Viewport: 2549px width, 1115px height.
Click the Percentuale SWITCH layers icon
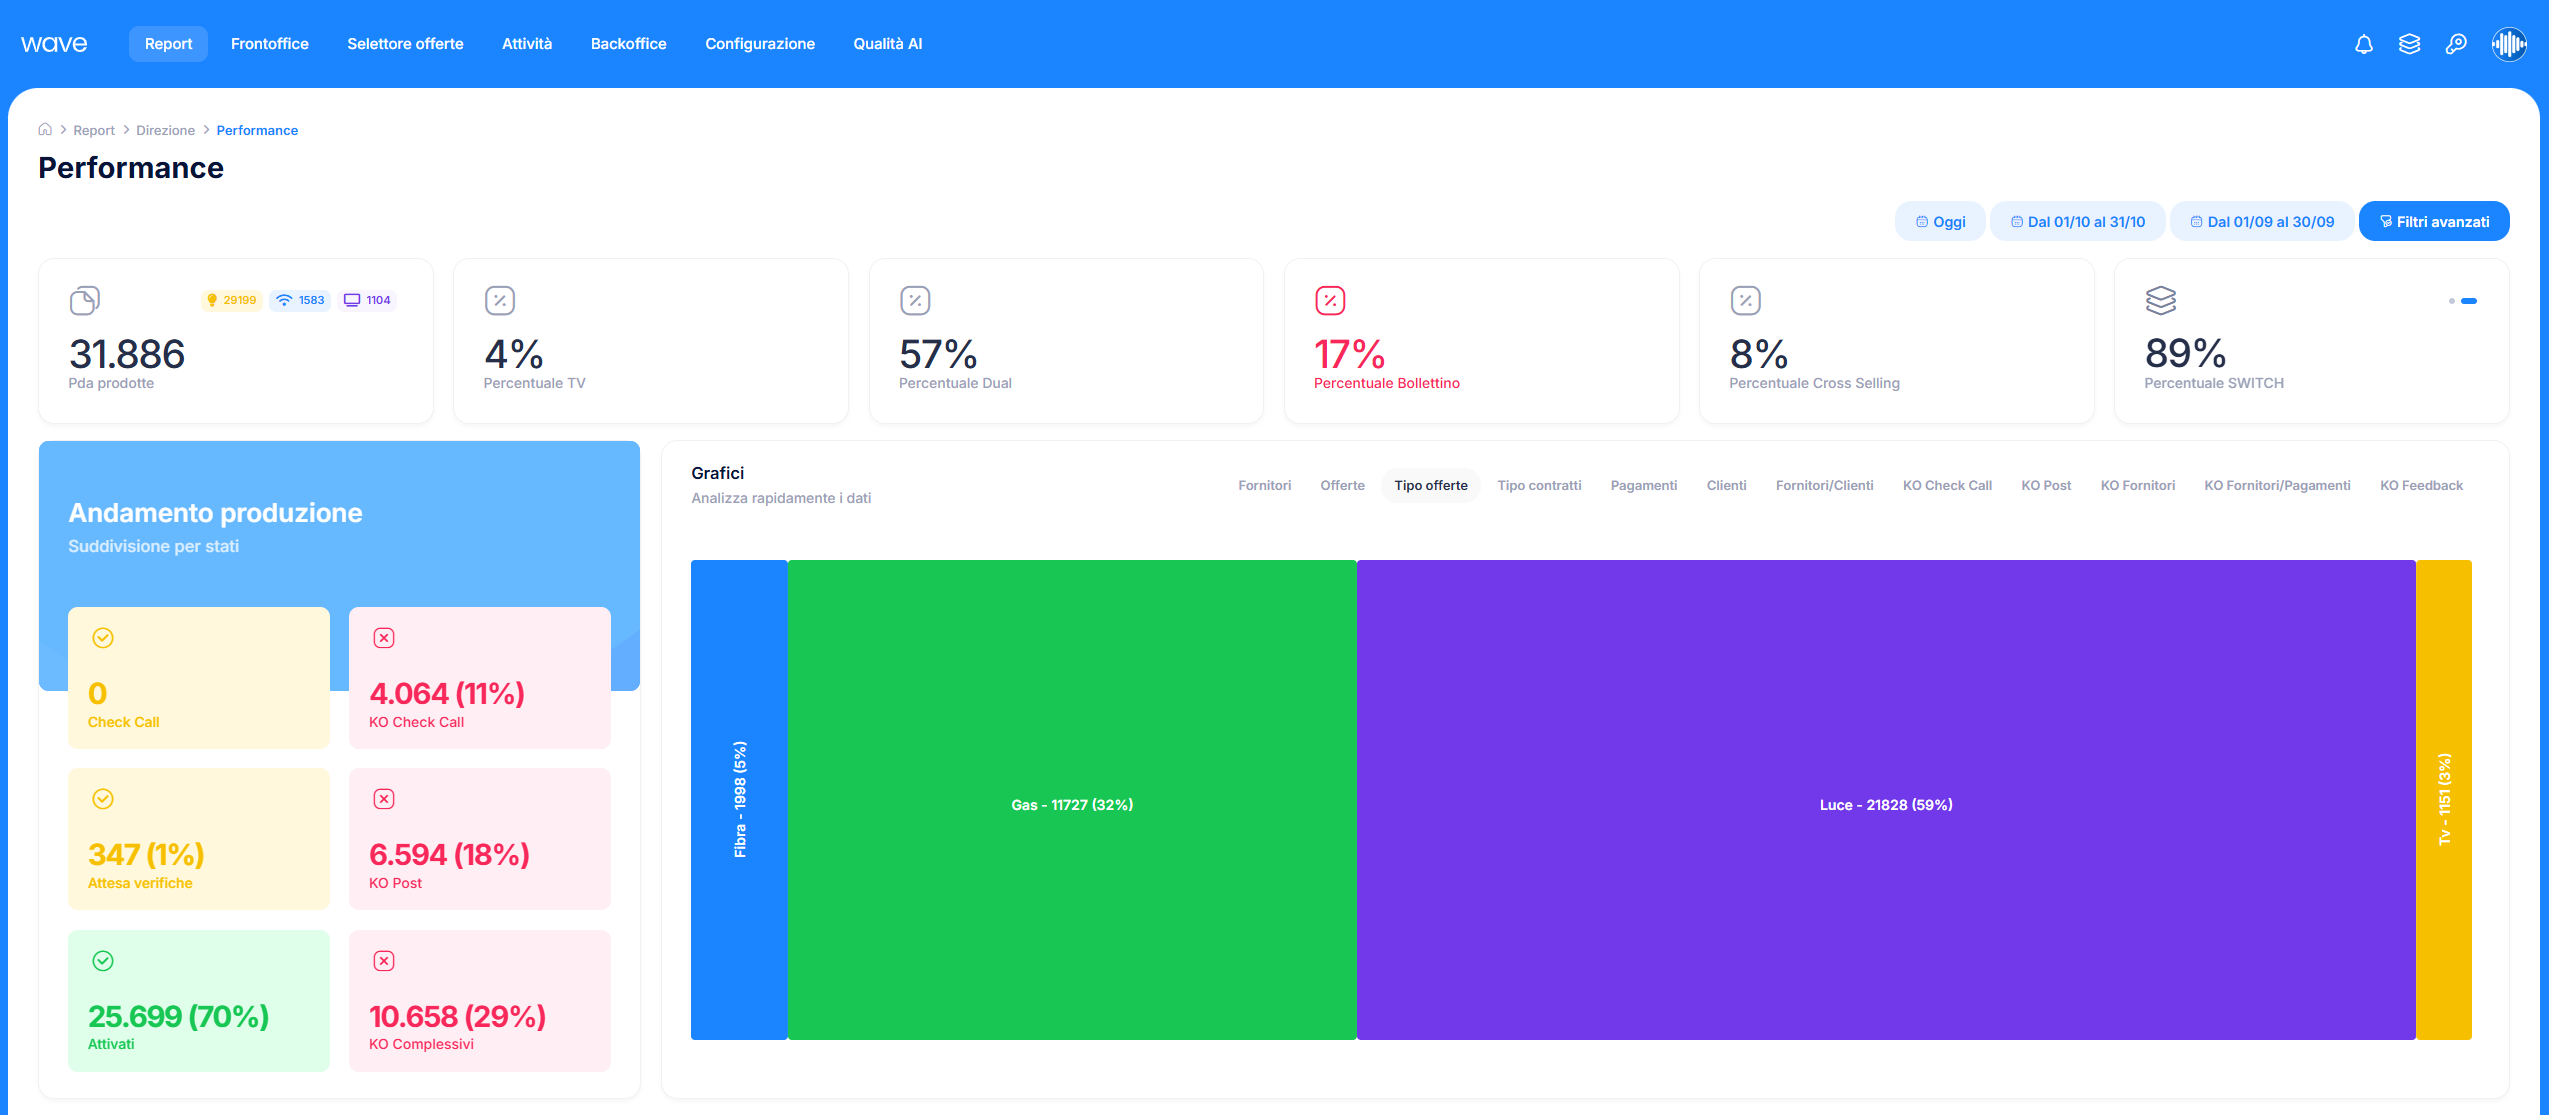2160,300
